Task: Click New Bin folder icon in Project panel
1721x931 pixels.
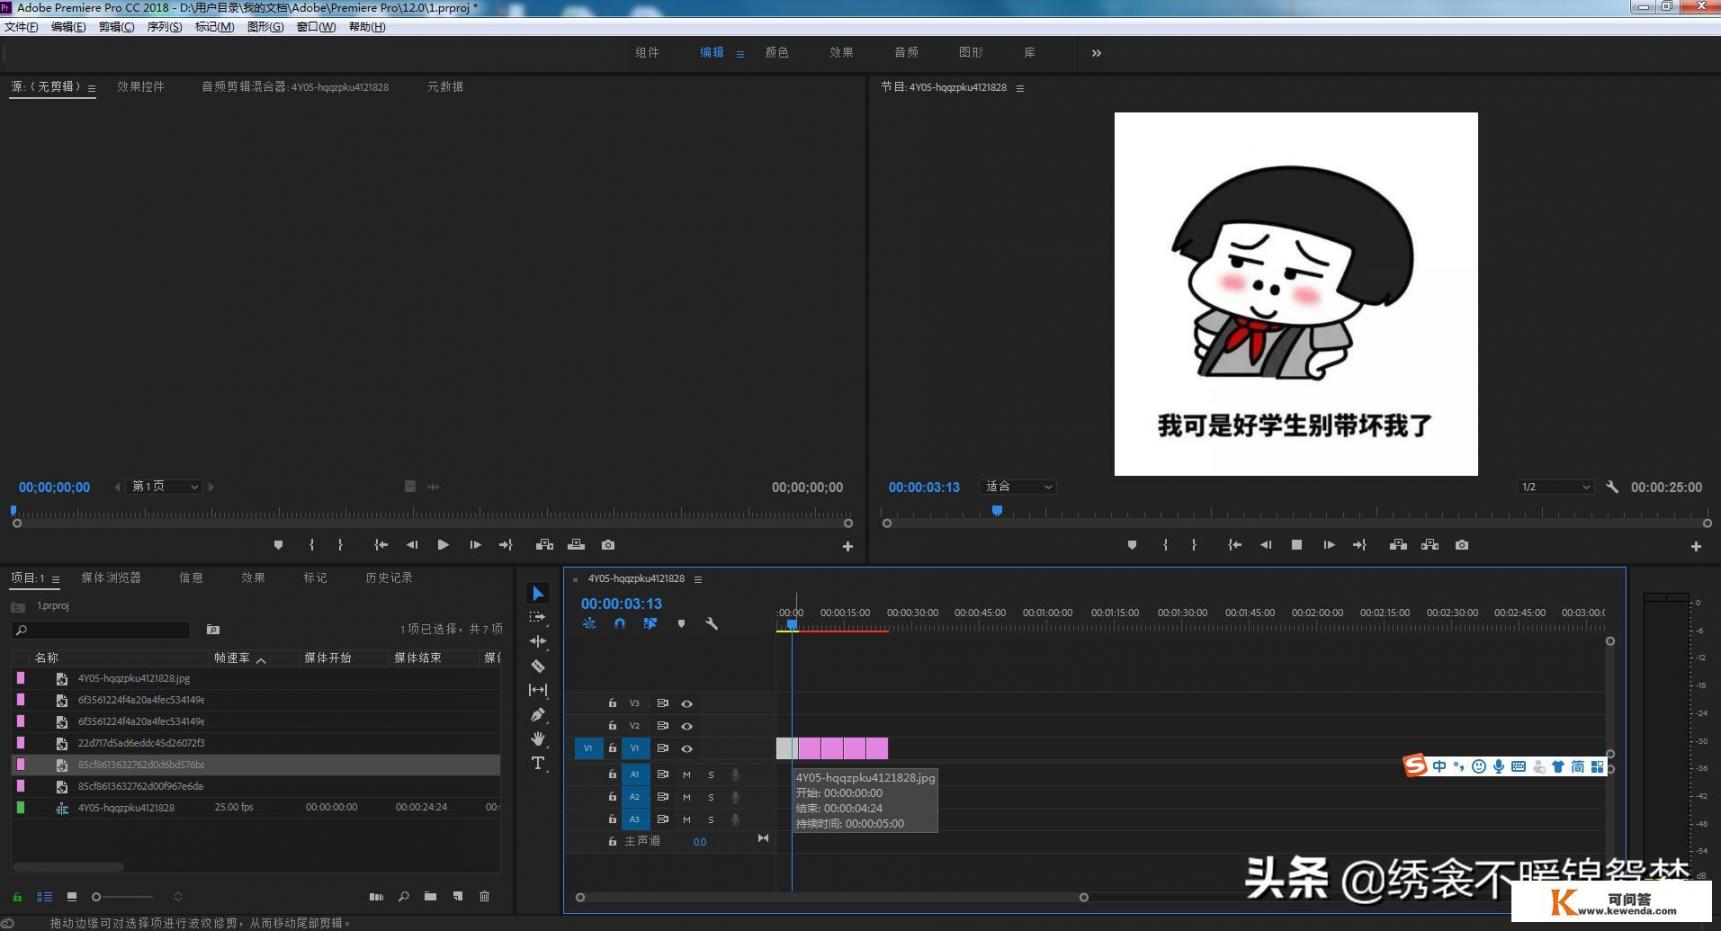Action: pyautogui.click(x=430, y=896)
